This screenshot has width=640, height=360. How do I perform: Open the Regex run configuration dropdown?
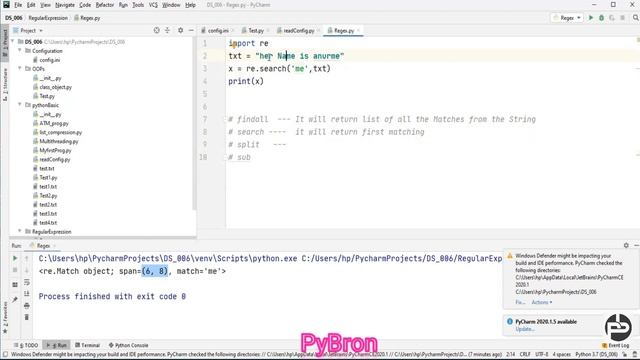pos(567,18)
